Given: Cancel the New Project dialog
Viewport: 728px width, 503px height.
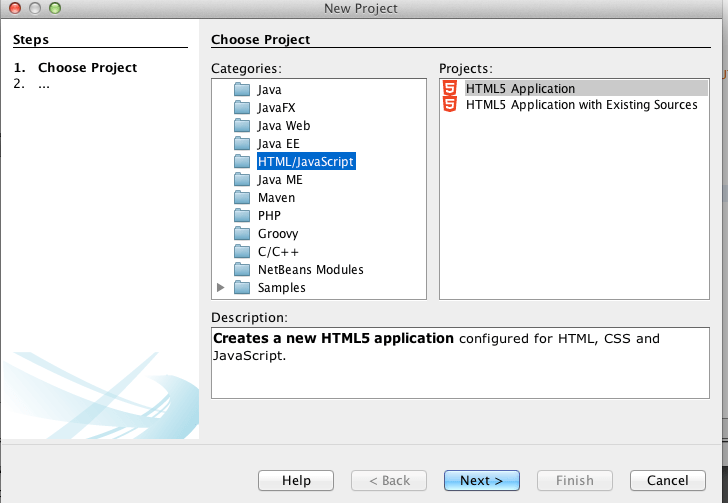Looking at the screenshot, I should pos(668,480).
